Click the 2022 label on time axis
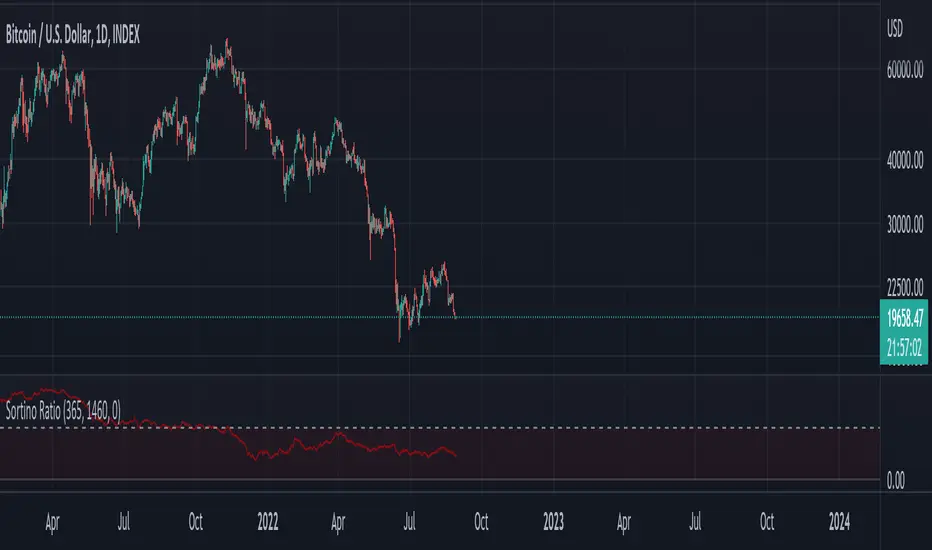932x550 pixels. tap(267, 521)
